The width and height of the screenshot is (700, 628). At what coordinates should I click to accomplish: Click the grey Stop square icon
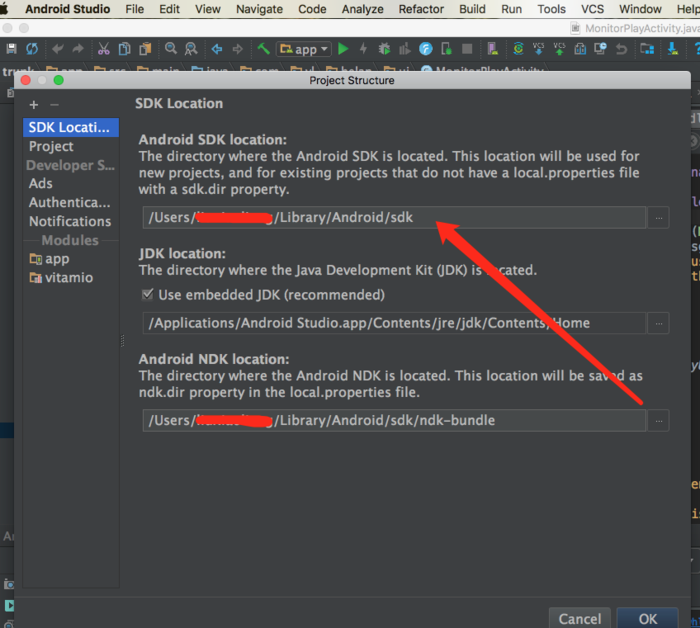(x=467, y=48)
